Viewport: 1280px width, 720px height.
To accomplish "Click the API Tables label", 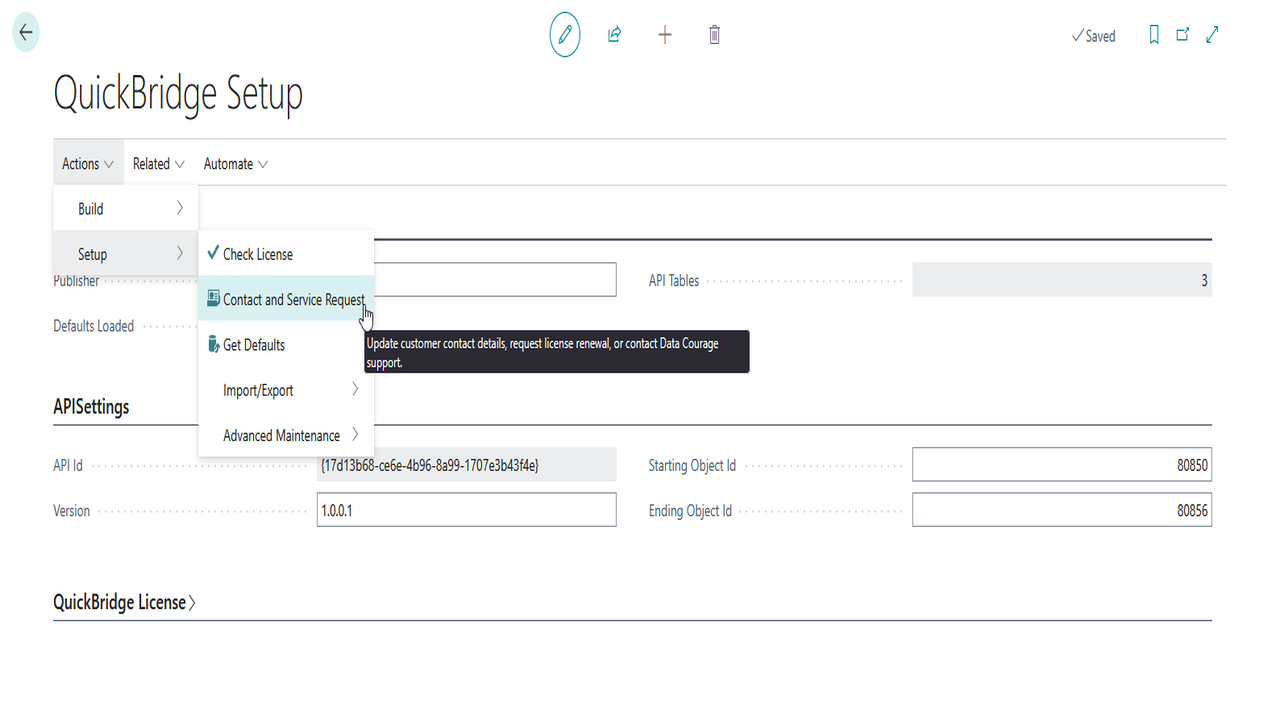I will click(674, 281).
